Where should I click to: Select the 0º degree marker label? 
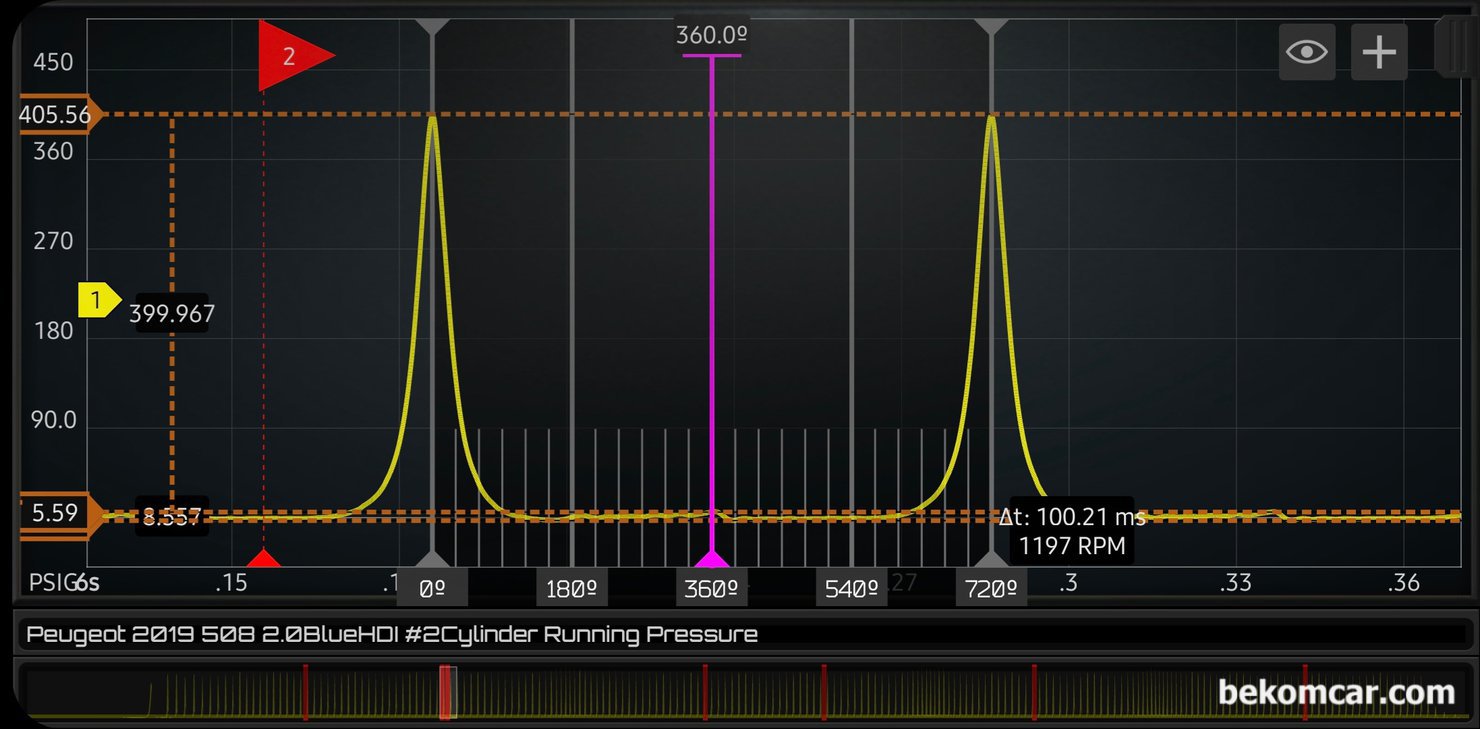pos(432,588)
